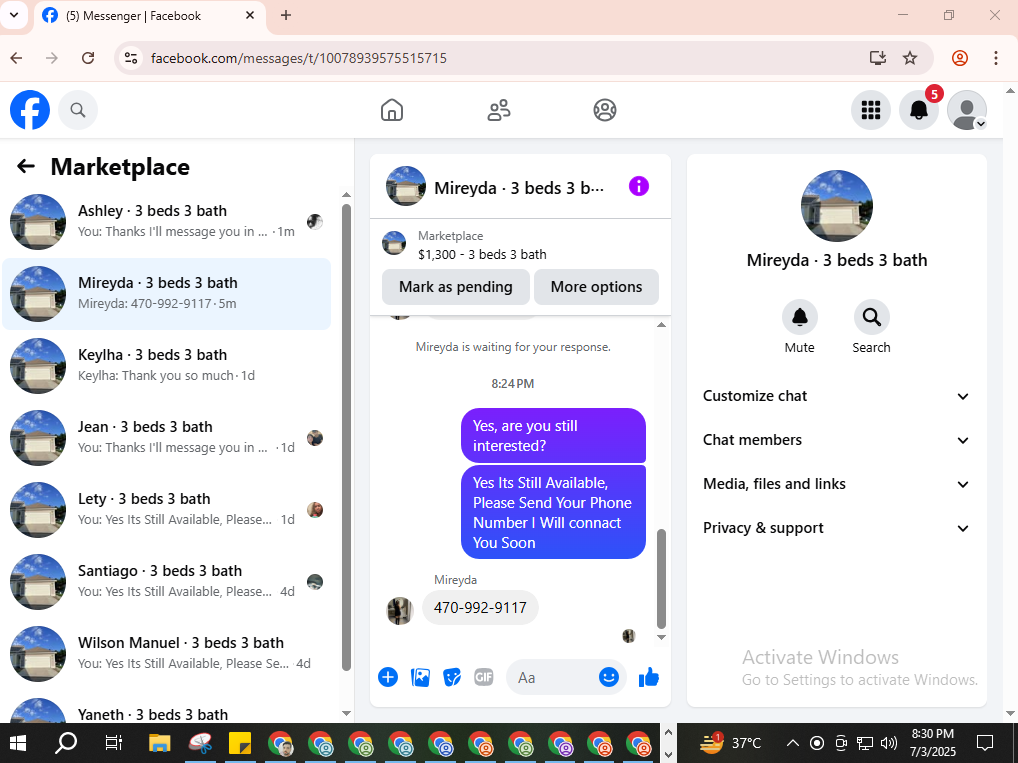This screenshot has height=763, width=1018.
Task: Open Chrome three-dot menu
Action: (x=995, y=58)
